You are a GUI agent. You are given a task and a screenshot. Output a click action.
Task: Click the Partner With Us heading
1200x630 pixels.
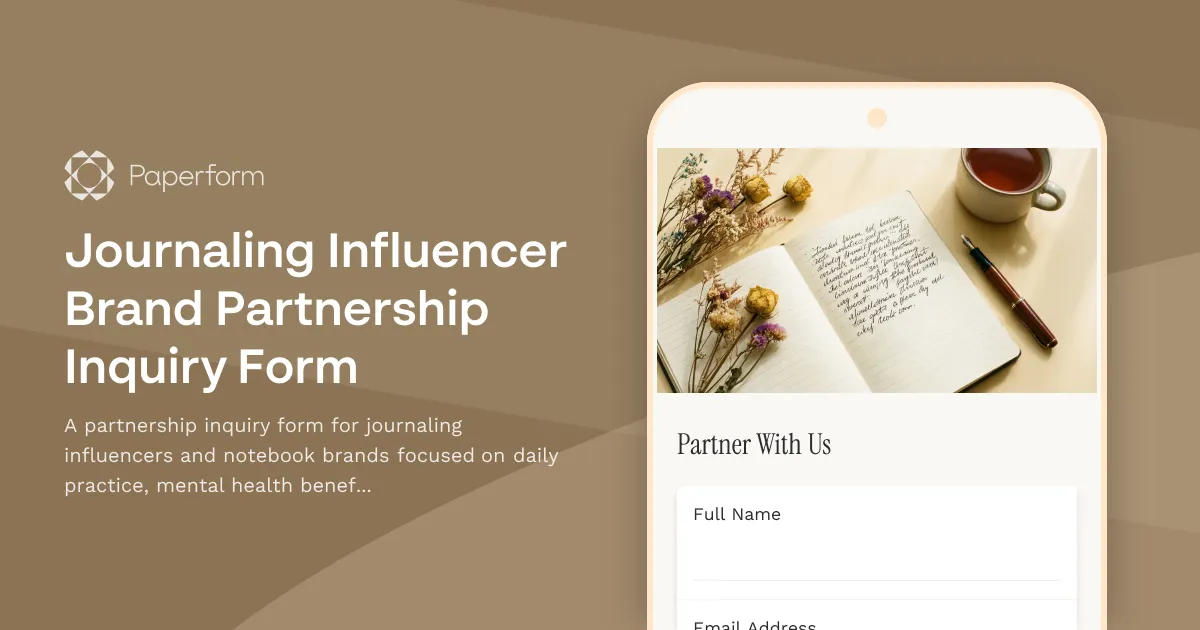coord(754,445)
